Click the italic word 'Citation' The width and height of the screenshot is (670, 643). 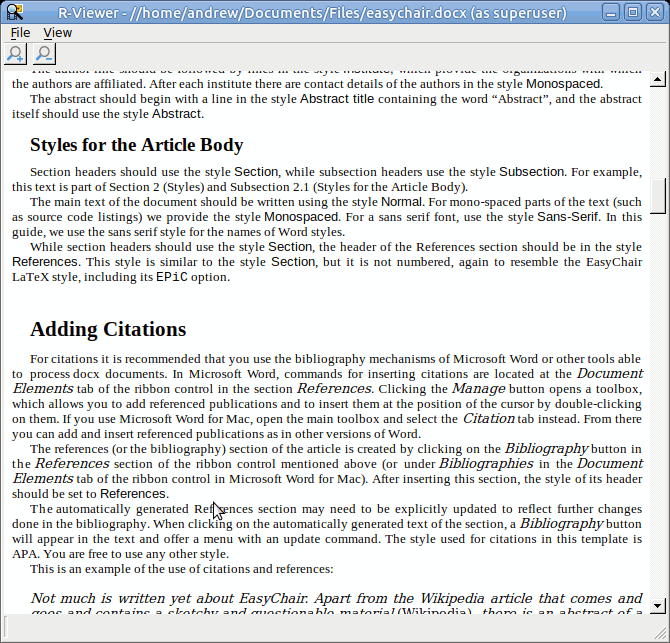(489, 418)
